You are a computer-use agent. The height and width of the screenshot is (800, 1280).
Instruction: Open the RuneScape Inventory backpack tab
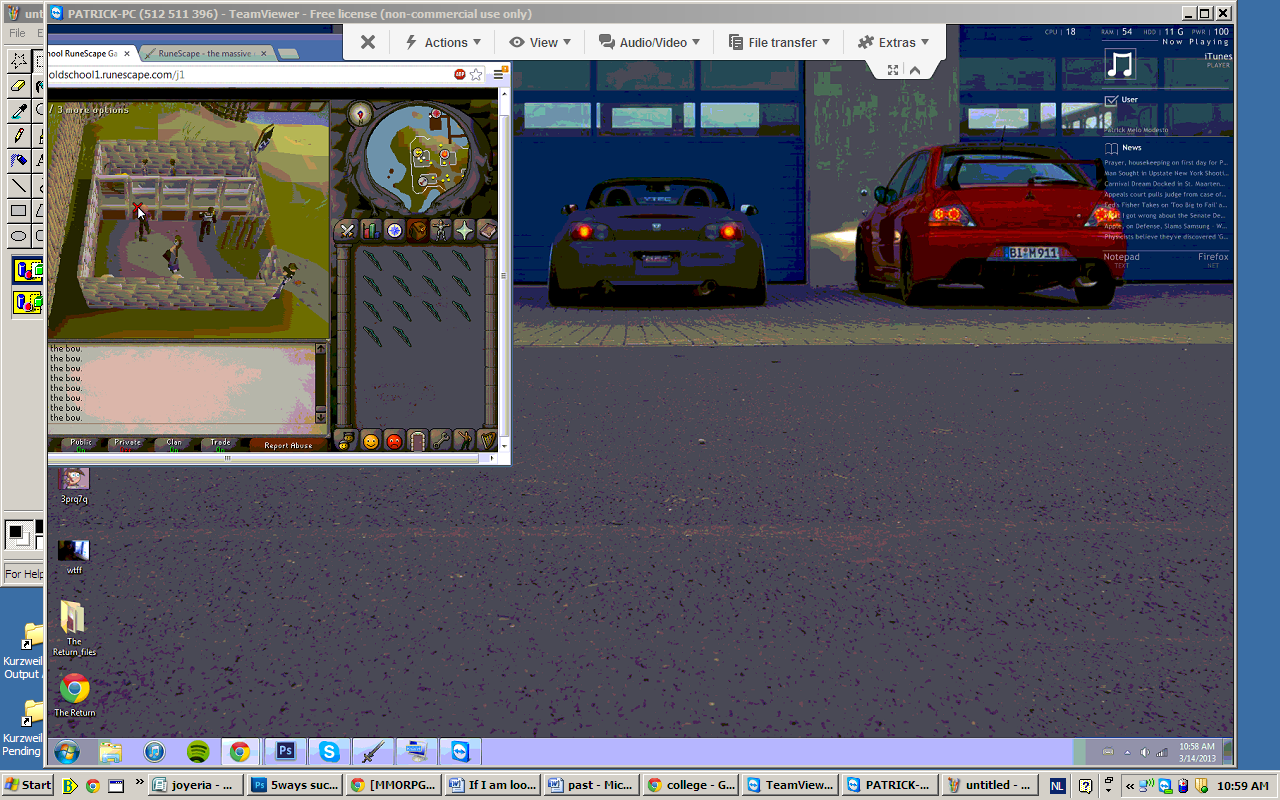click(418, 231)
